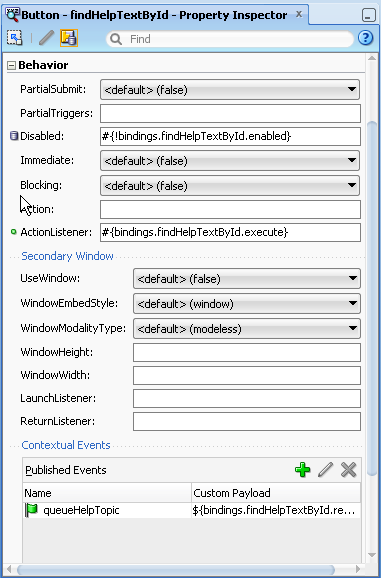Open the UseWindow dropdown
Viewport: 381px width, 578px height.
click(x=247, y=279)
